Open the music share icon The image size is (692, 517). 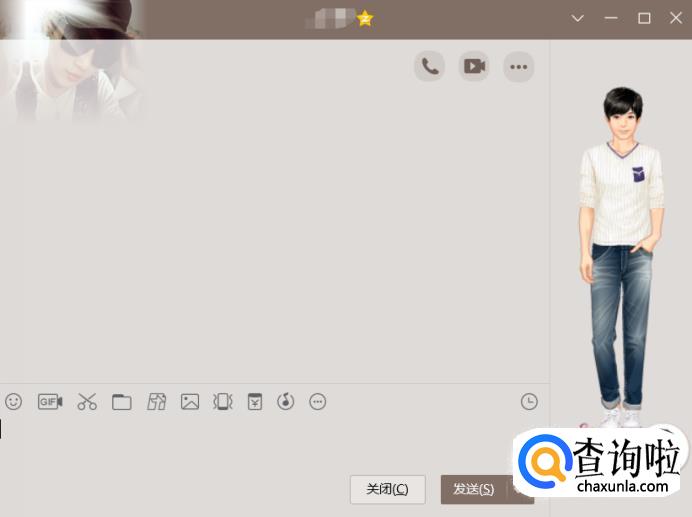(x=286, y=402)
